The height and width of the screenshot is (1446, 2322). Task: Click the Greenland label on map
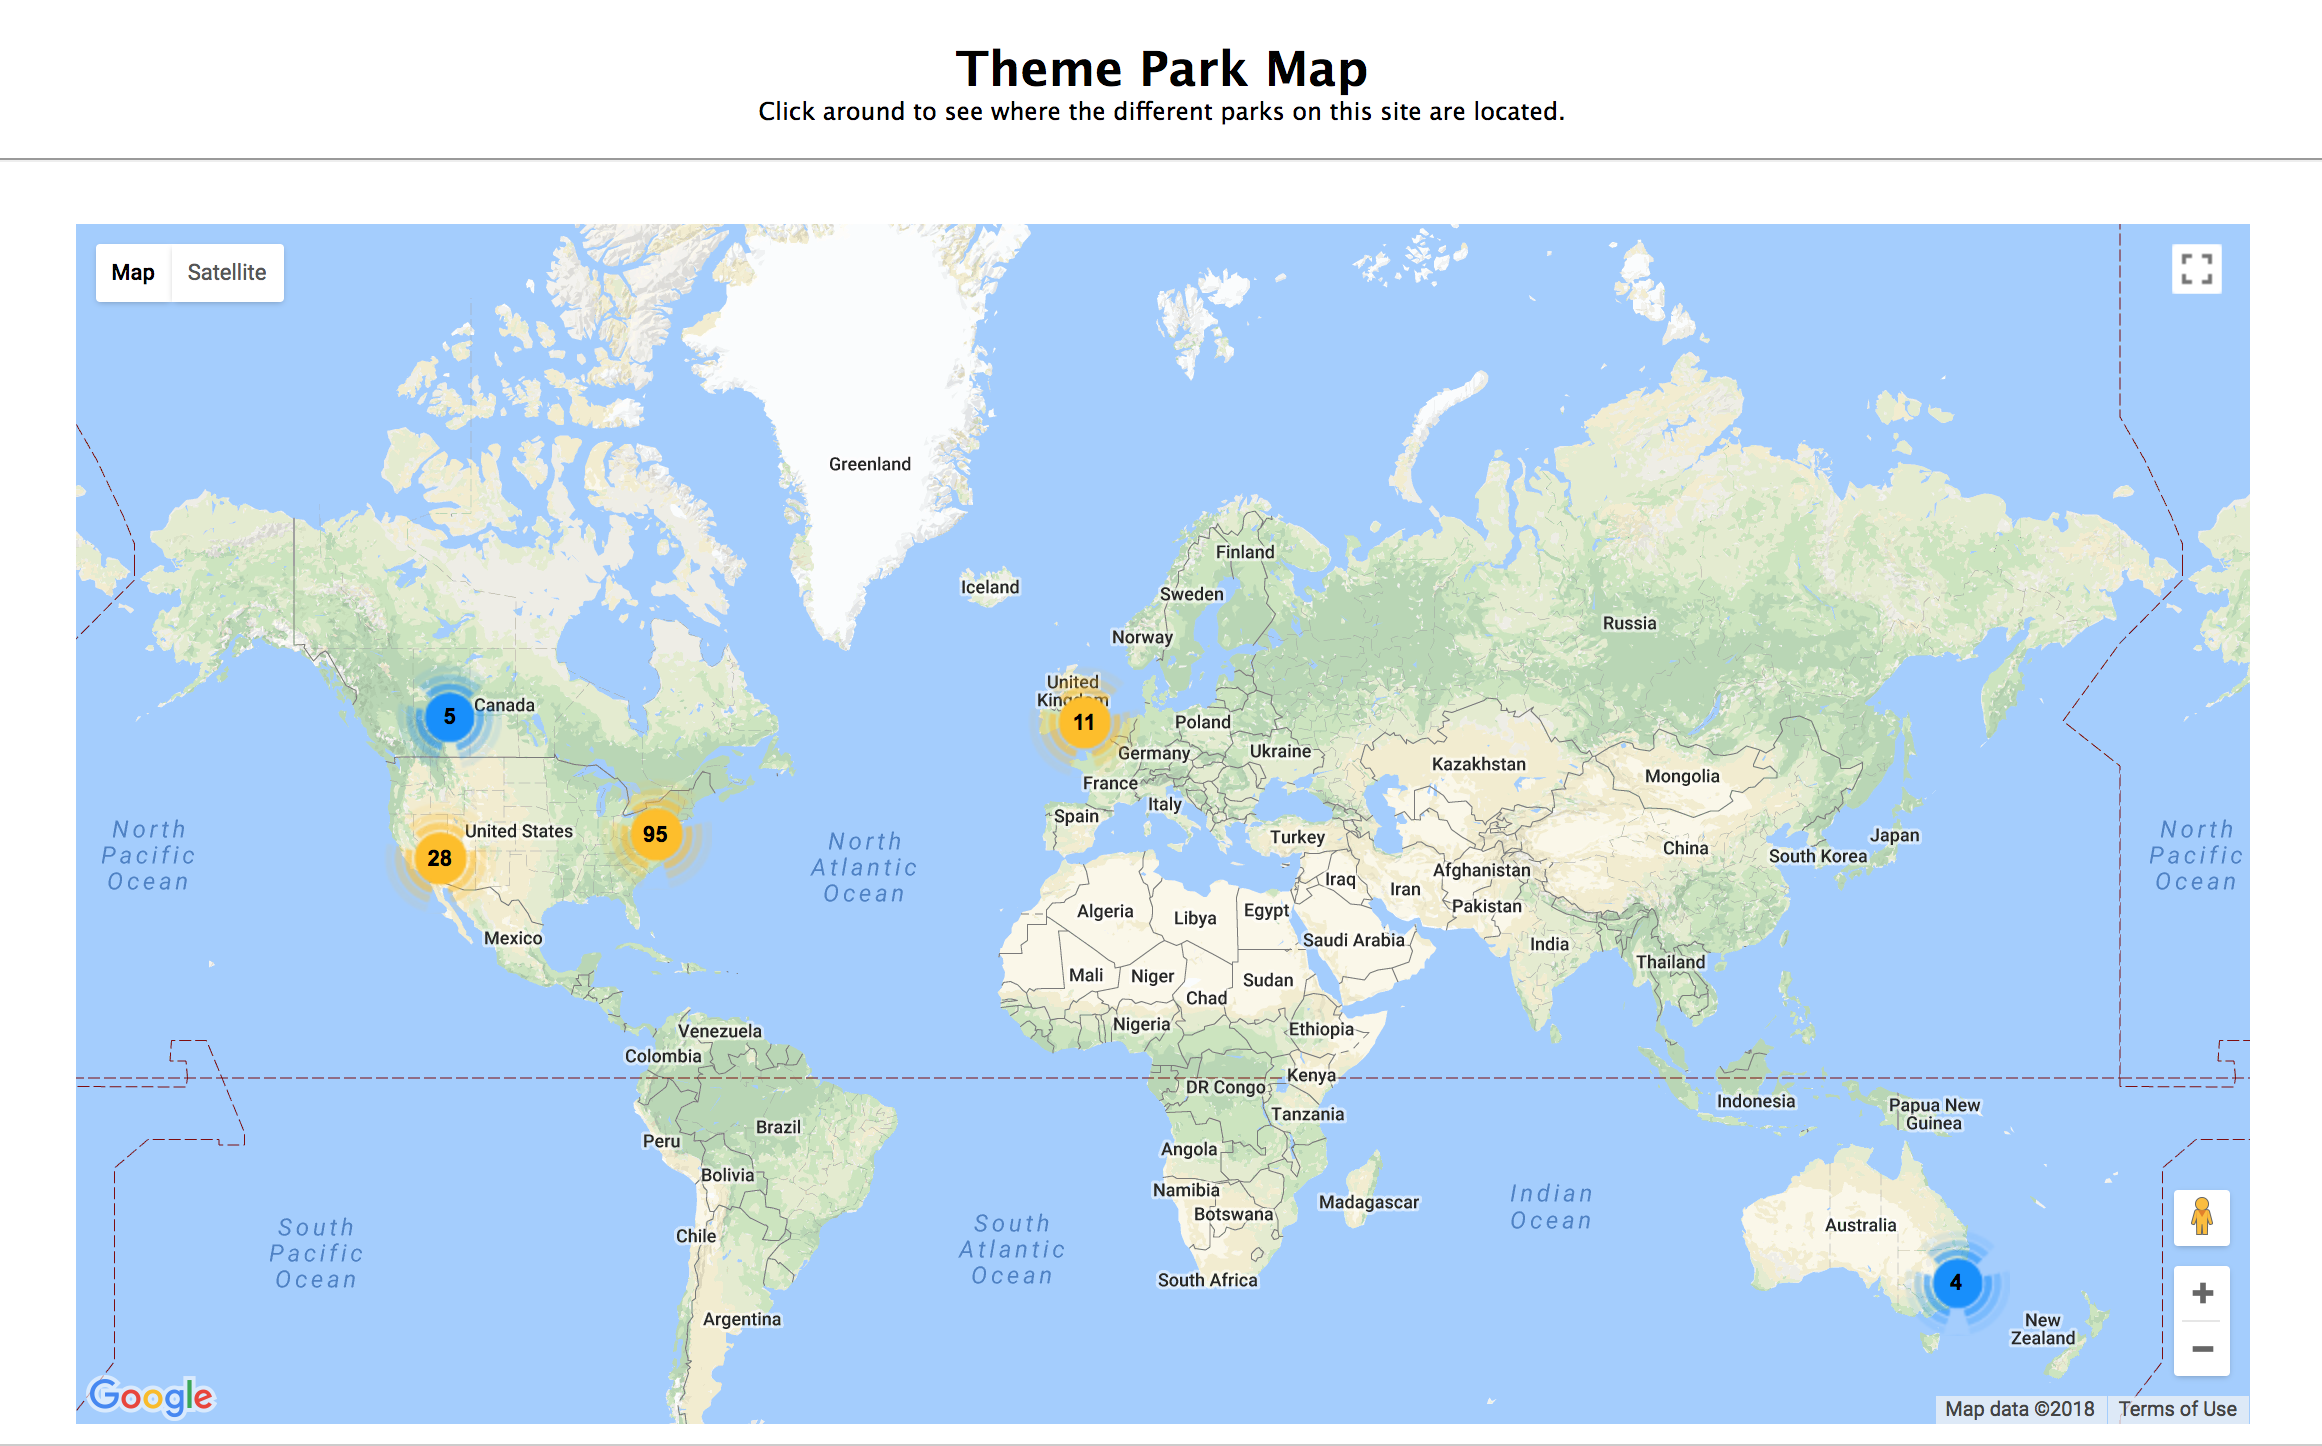869,464
